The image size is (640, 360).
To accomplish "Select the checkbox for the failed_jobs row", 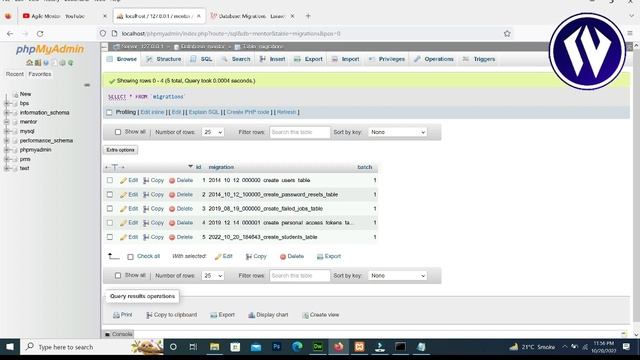I will point(110,209).
